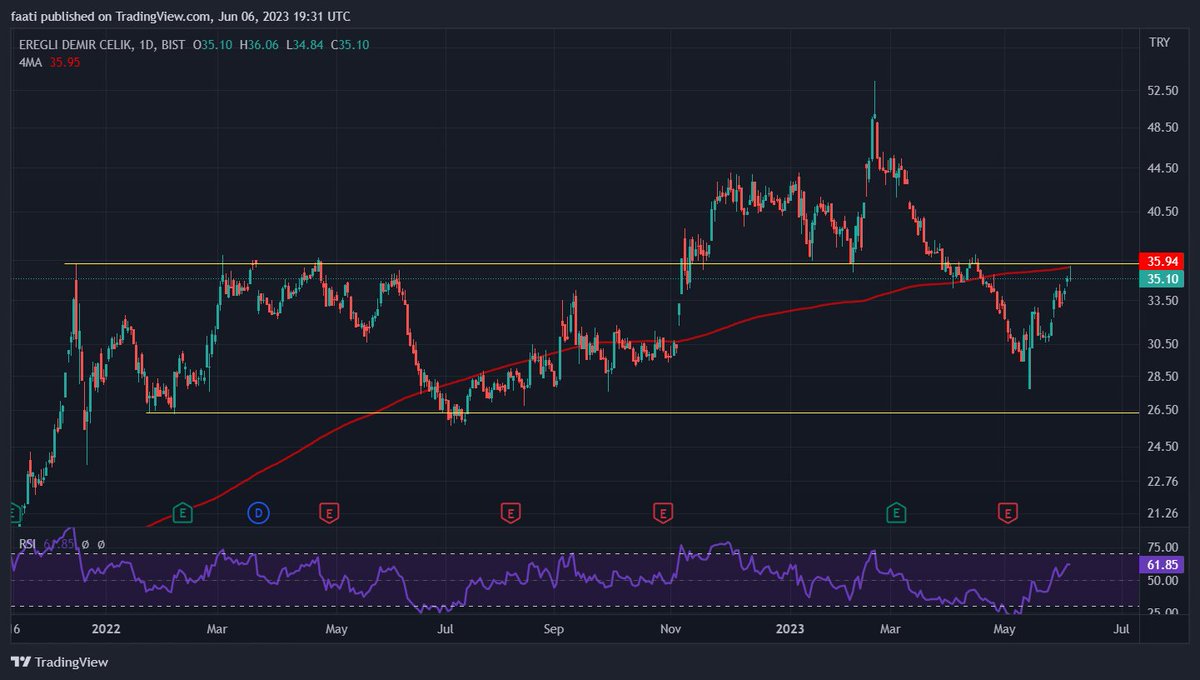Open the red earnings marker dated late October 2022
This screenshot has height=680, width=1200.
662,513
